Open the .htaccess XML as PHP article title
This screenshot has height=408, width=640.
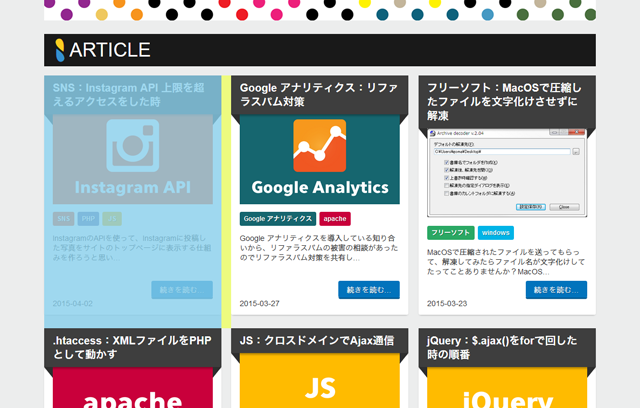click(132, 349)
